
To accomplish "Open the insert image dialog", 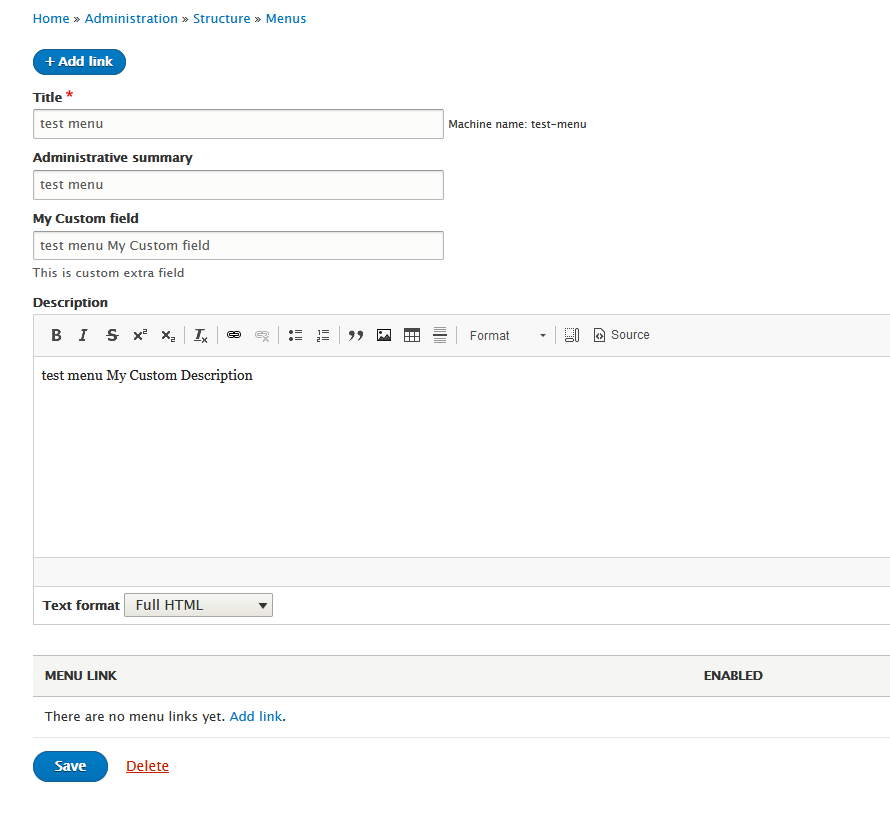I will [x=384, y=336].
